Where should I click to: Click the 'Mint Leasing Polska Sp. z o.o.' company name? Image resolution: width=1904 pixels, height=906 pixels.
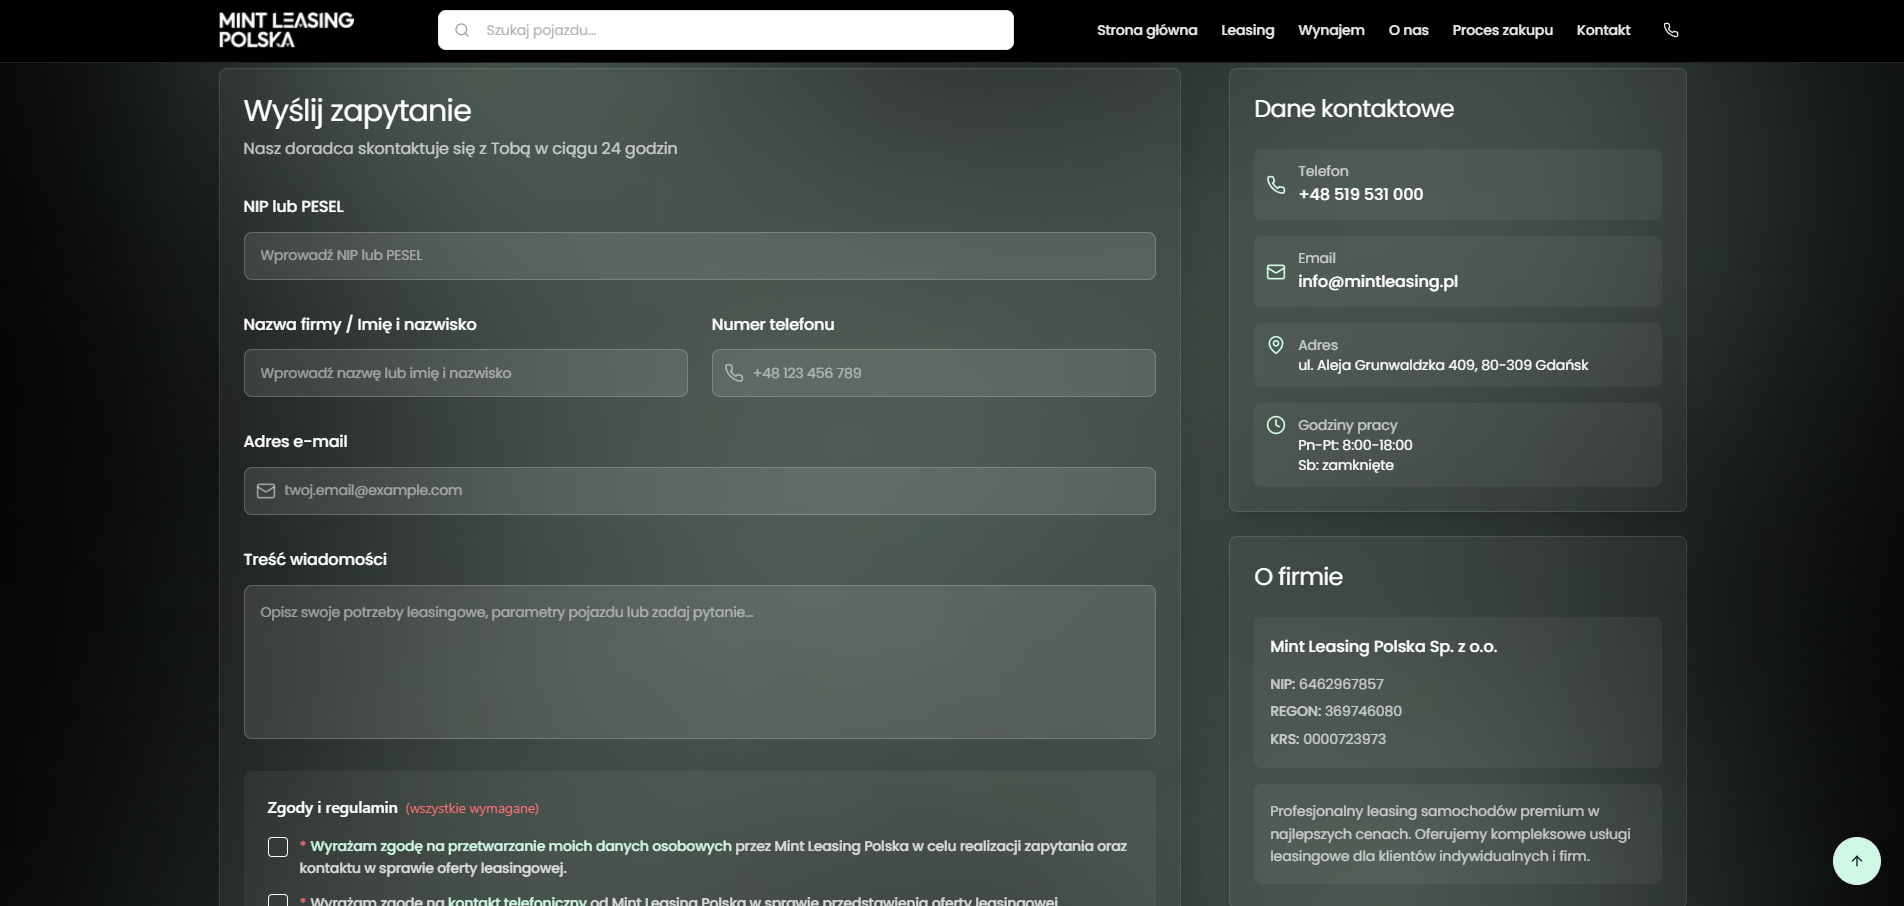[x=1384, y=647]
